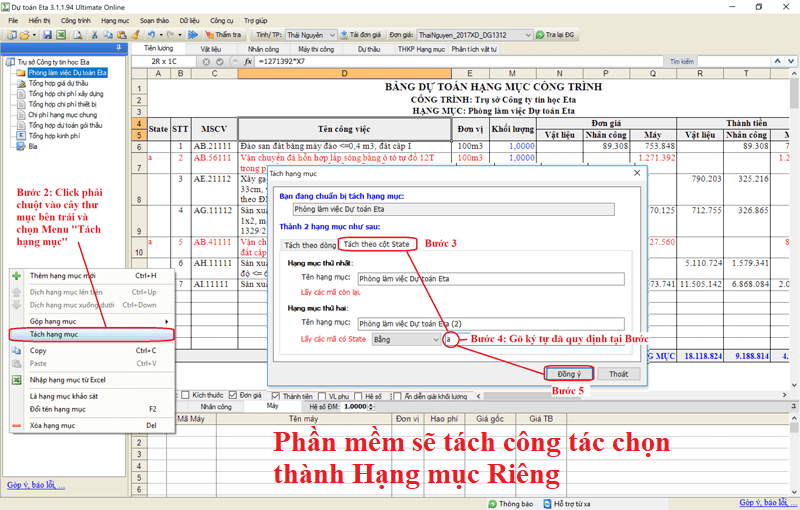Open dropdown arrow next to Open folder icon
The image size is (800, 510).
(x=34, y=35)
